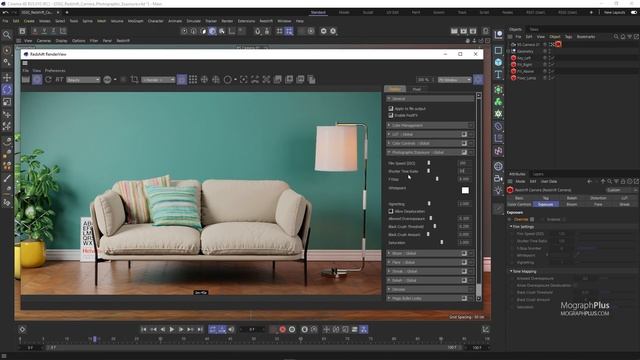Click the PostFX panel vertical scrollbar
Screen dimensions: 640x360
coord(479,197)
